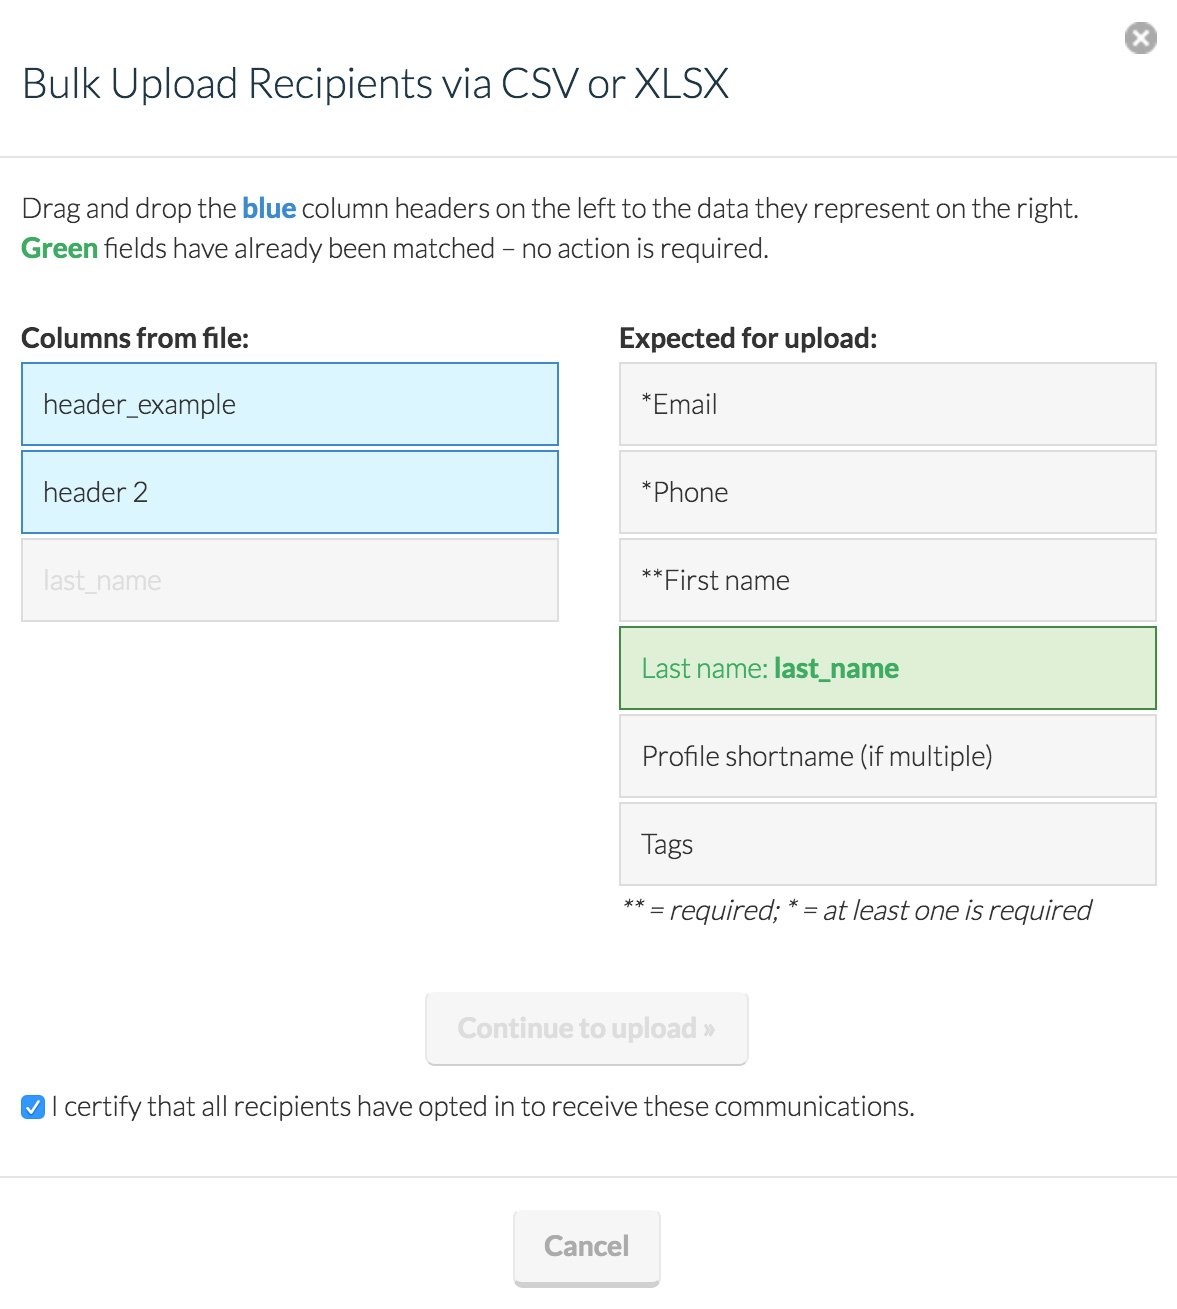Screen dimensions: 1177x1309
Task: Select the header_example column block
Action: point(290,404)
